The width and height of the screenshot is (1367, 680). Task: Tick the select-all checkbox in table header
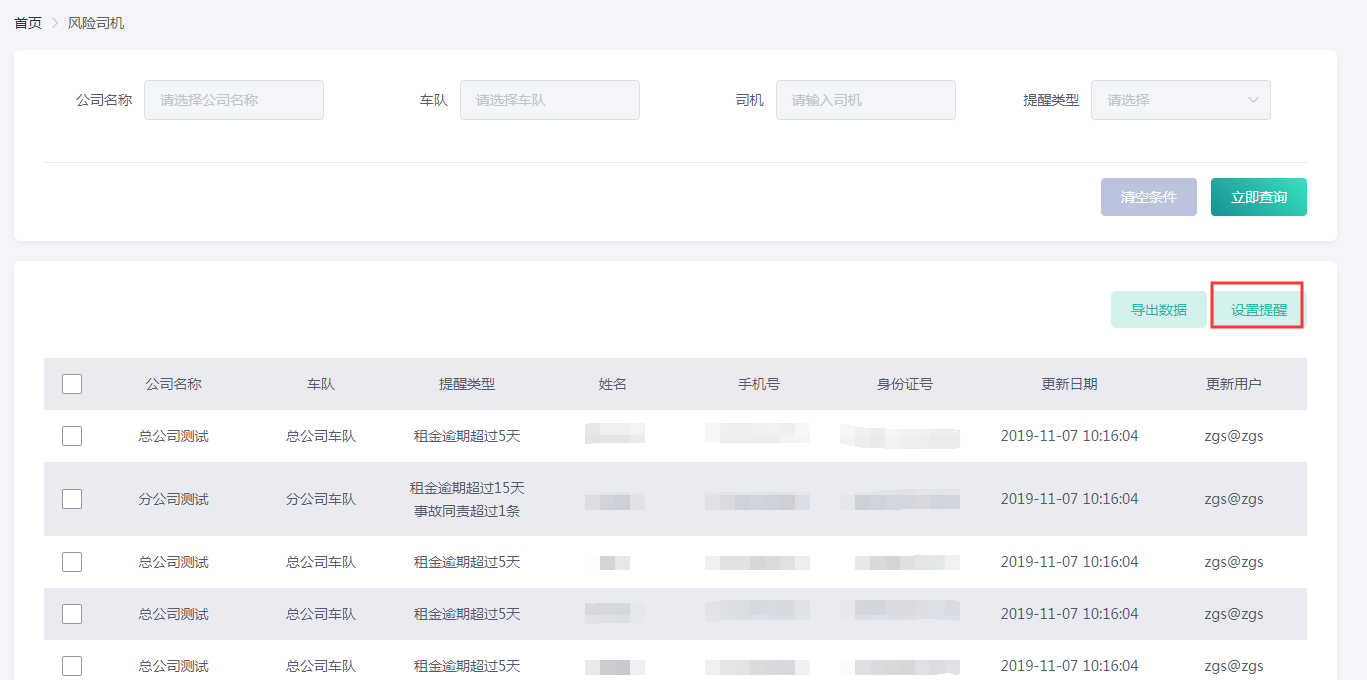[x=72, y=384]
